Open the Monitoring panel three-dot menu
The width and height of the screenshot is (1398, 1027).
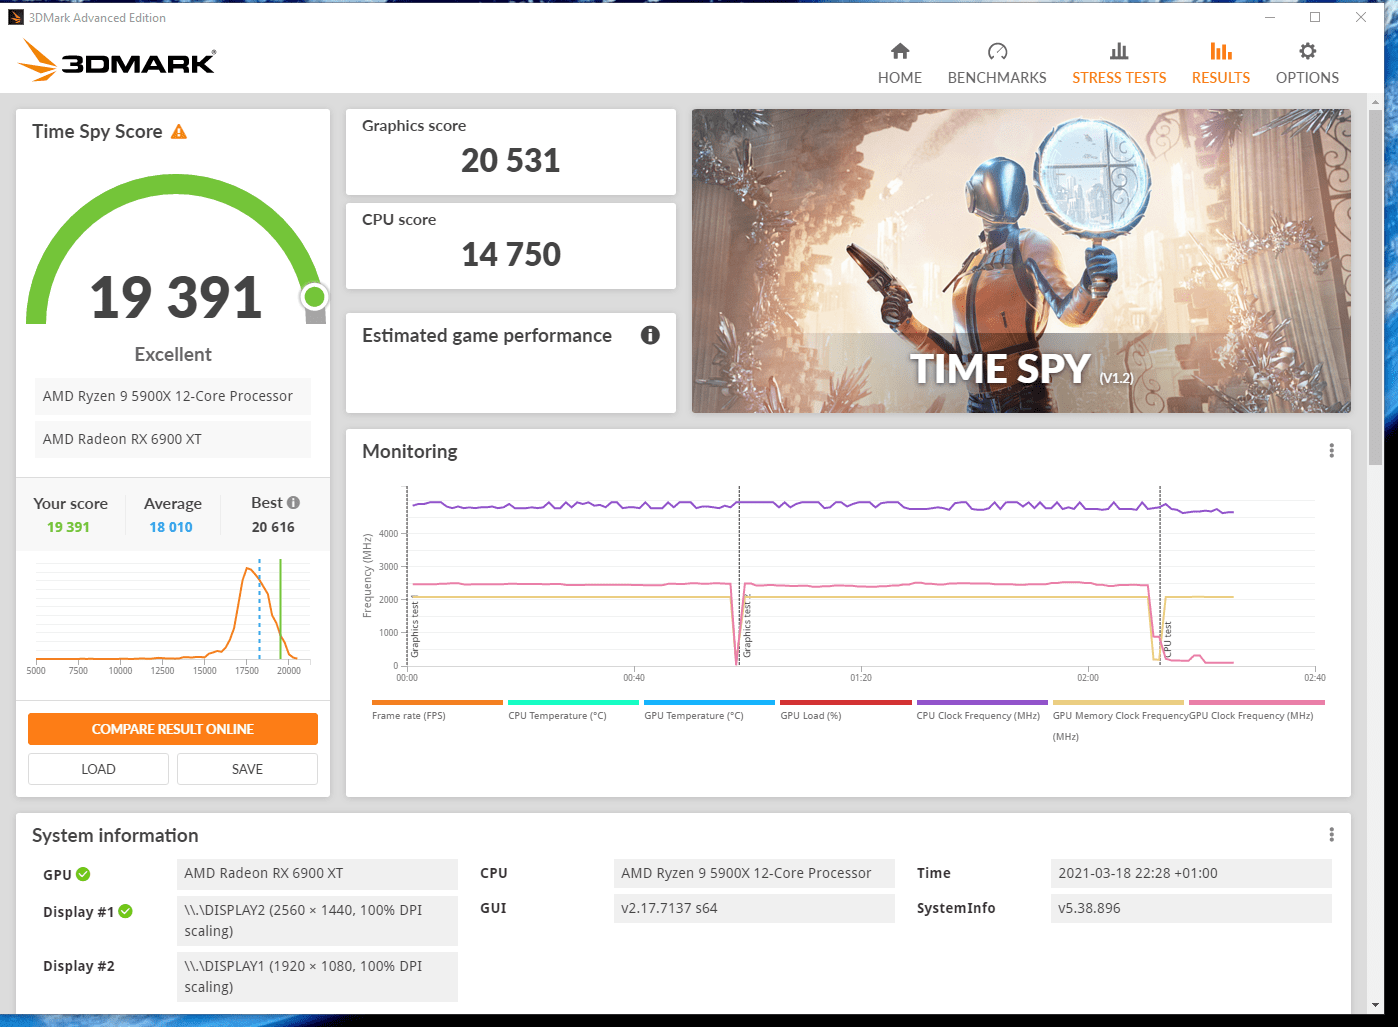click(x=1331, y=451)
